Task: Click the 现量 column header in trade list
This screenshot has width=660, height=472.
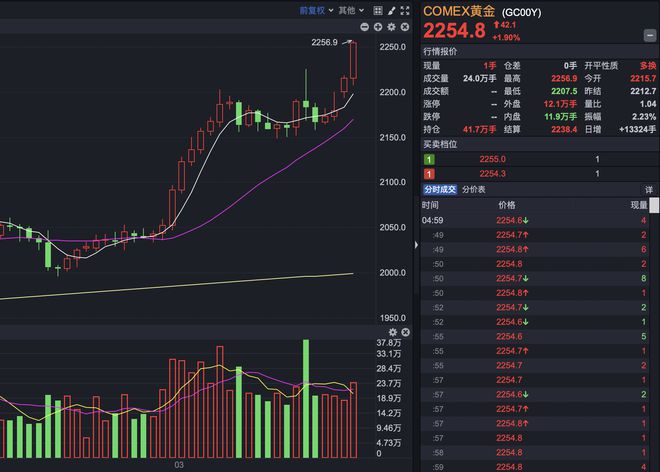Action: pos(639,205)
